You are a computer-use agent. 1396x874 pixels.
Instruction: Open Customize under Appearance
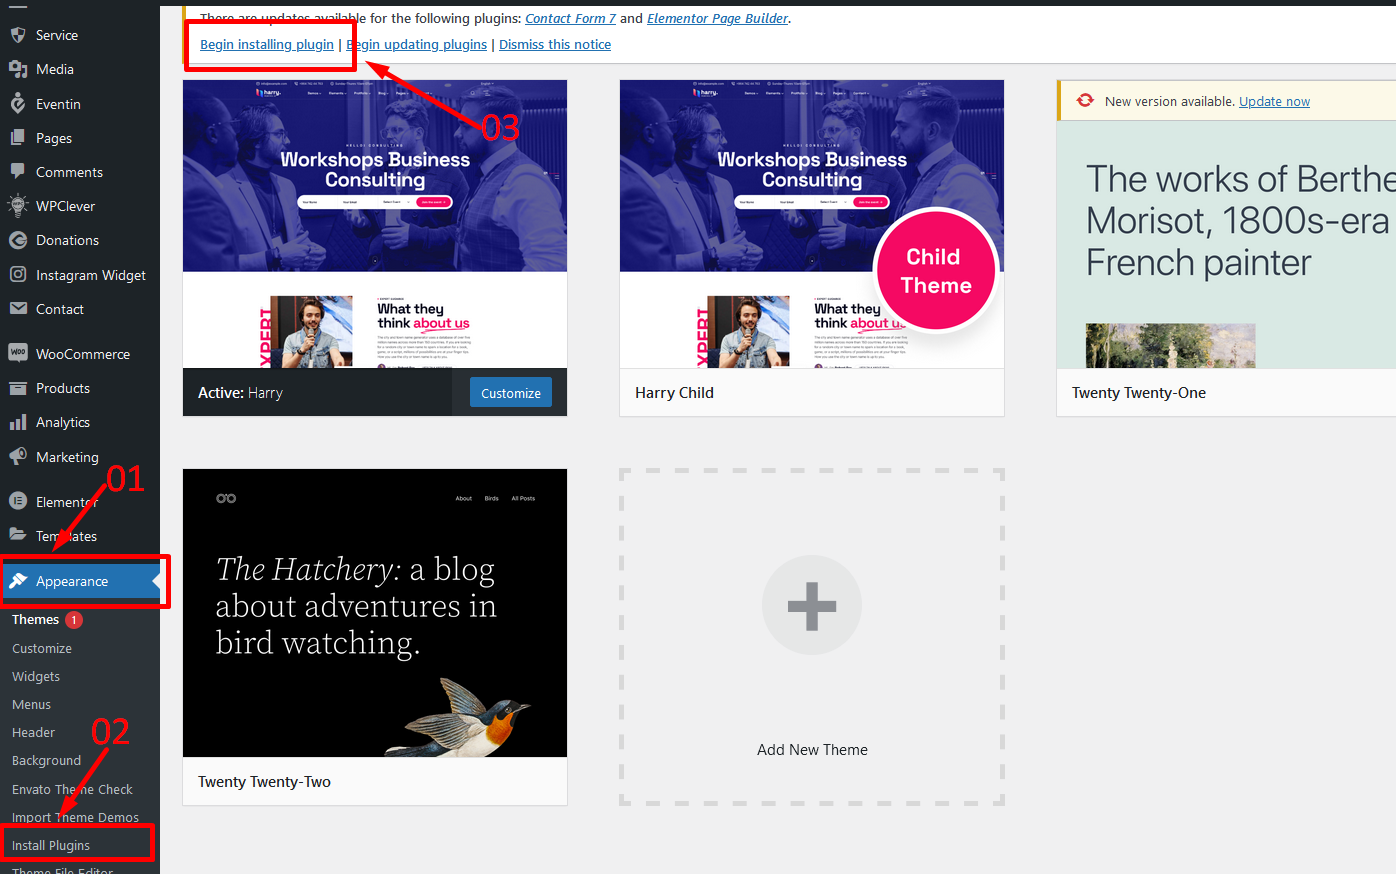(x=42, y=648)
